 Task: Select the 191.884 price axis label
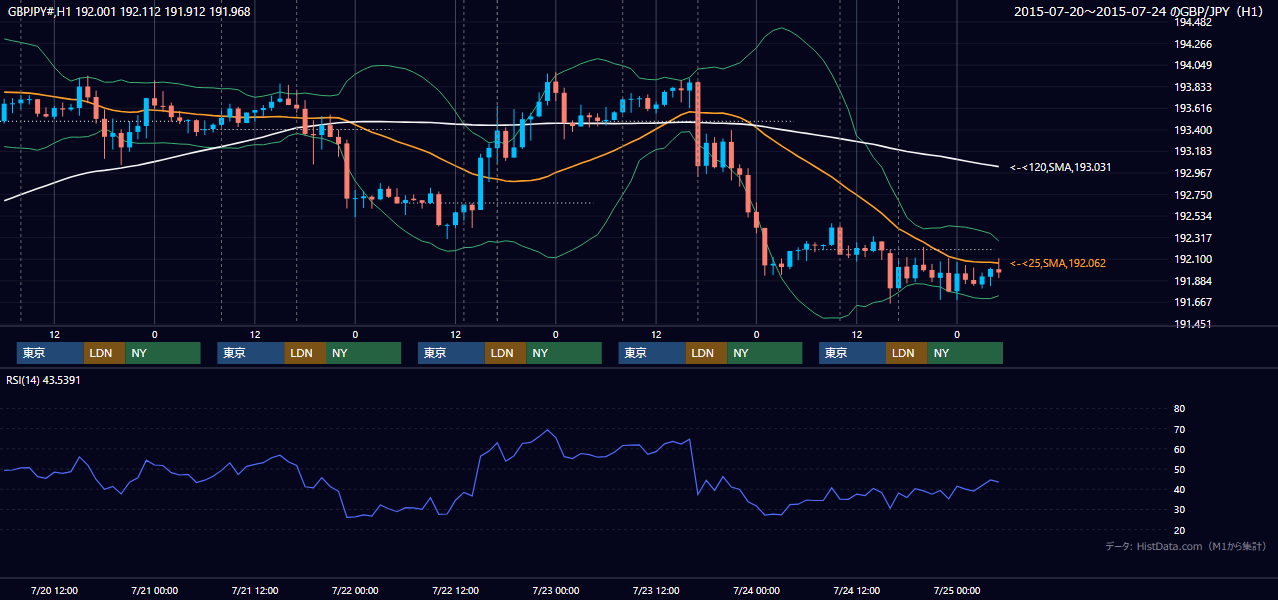(x=1193, y=281)
